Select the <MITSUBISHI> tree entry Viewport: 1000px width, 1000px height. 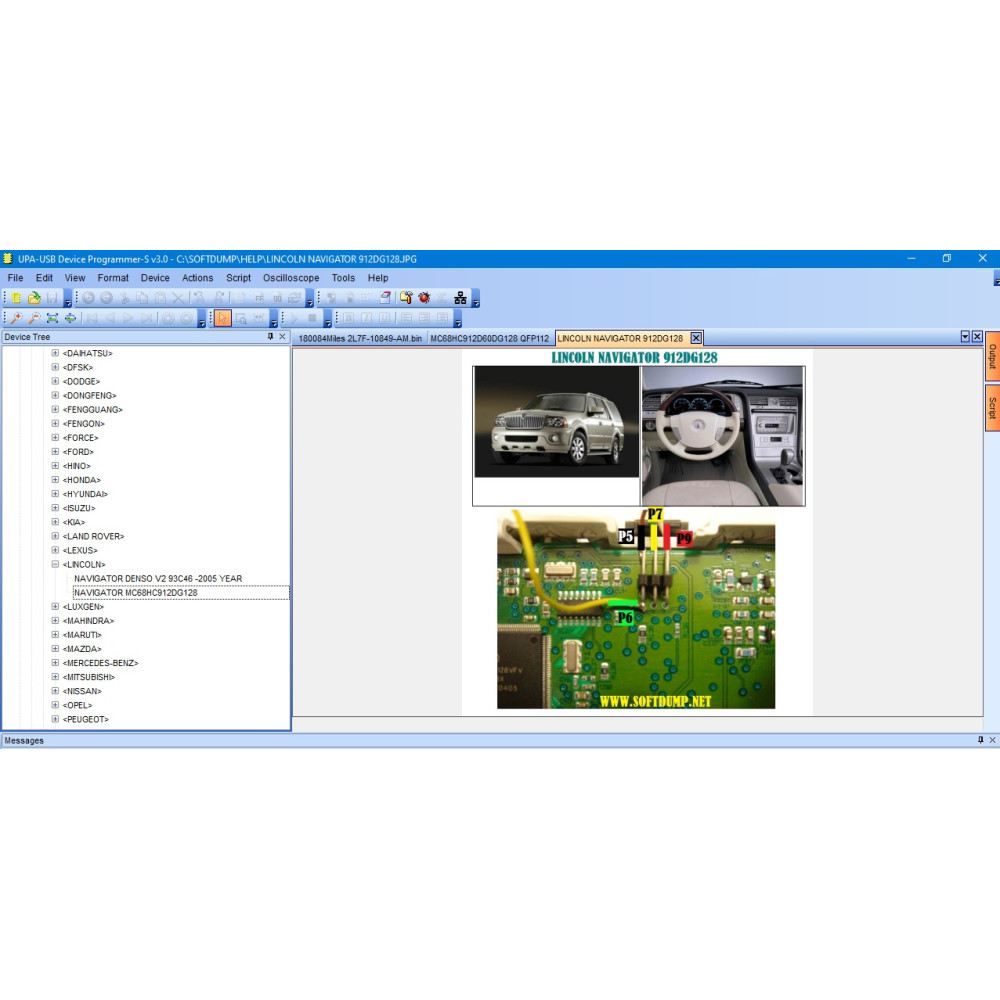89,677
